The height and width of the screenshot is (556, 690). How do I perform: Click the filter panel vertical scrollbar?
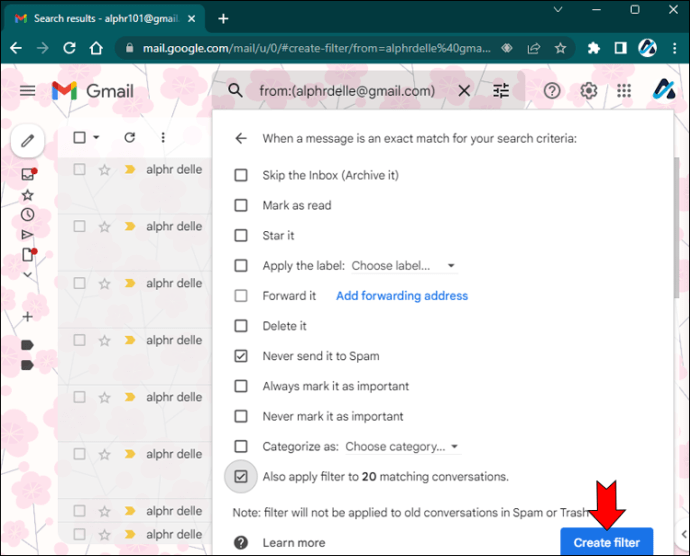tap(676, 228)
